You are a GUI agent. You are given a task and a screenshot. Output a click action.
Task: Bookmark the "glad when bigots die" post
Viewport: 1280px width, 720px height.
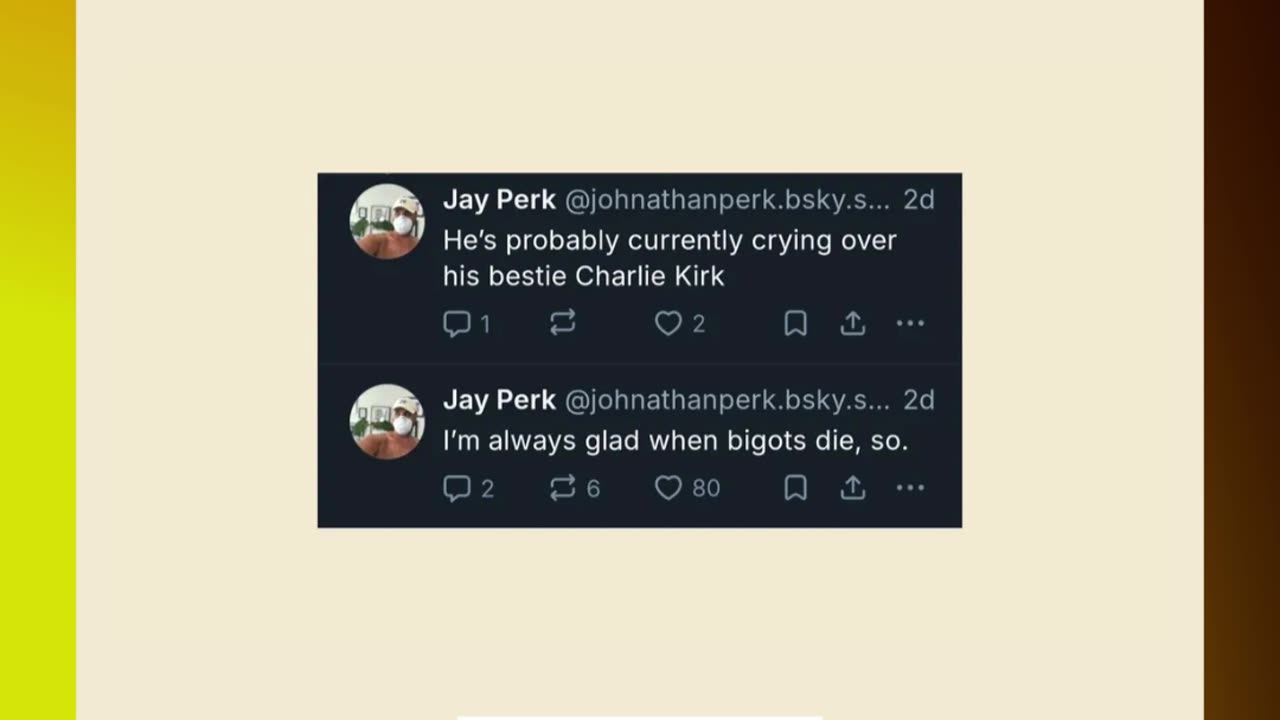point(795,488)
